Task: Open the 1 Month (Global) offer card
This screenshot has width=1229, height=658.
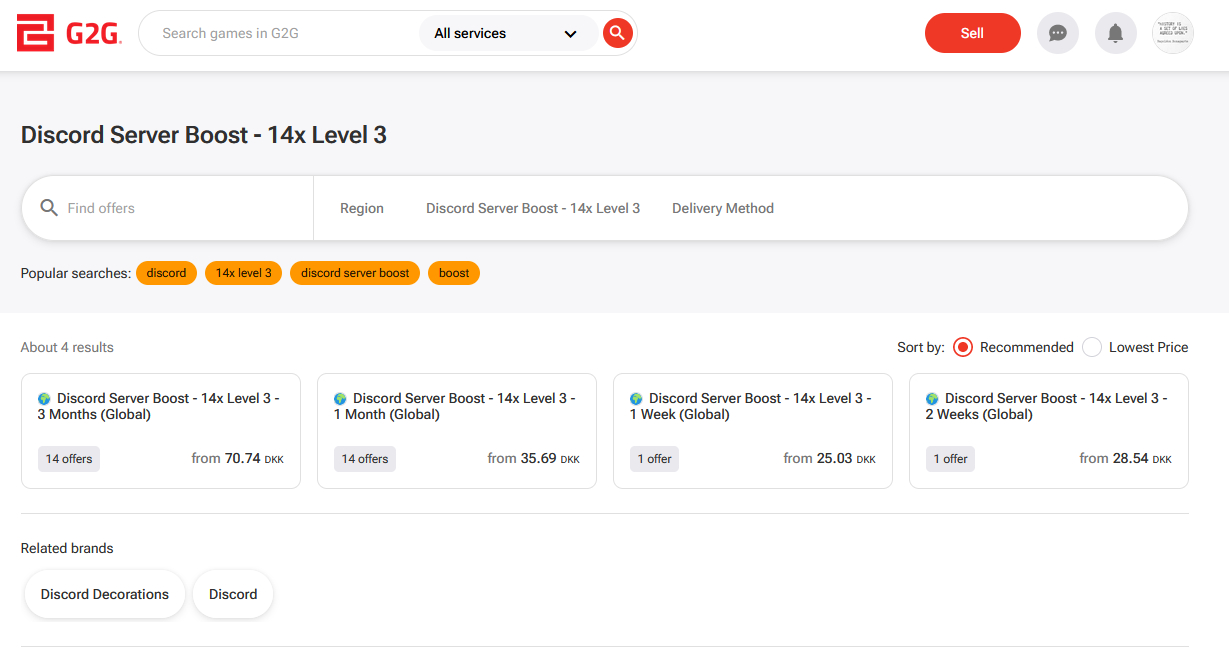Action: [x=456, y=430]
